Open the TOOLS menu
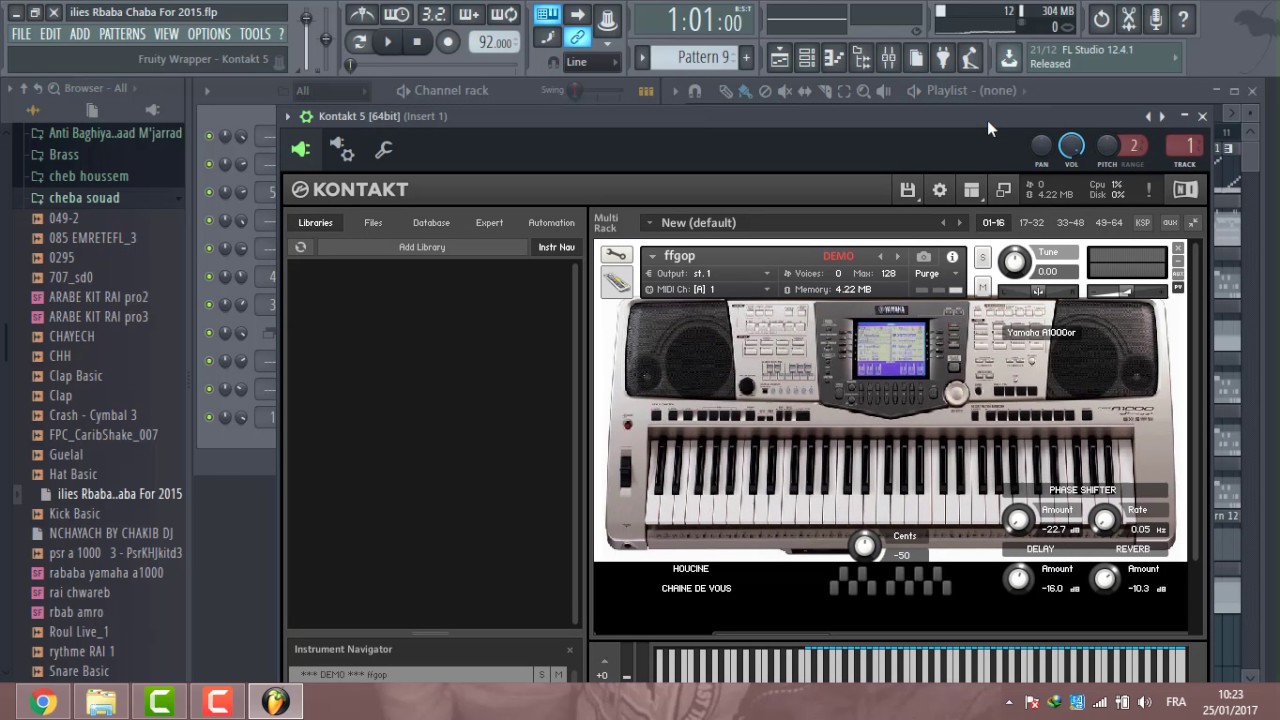Image resolution: width=1280 pixels, height=720 pixels. pyautogui.click(x=255, y=34)
